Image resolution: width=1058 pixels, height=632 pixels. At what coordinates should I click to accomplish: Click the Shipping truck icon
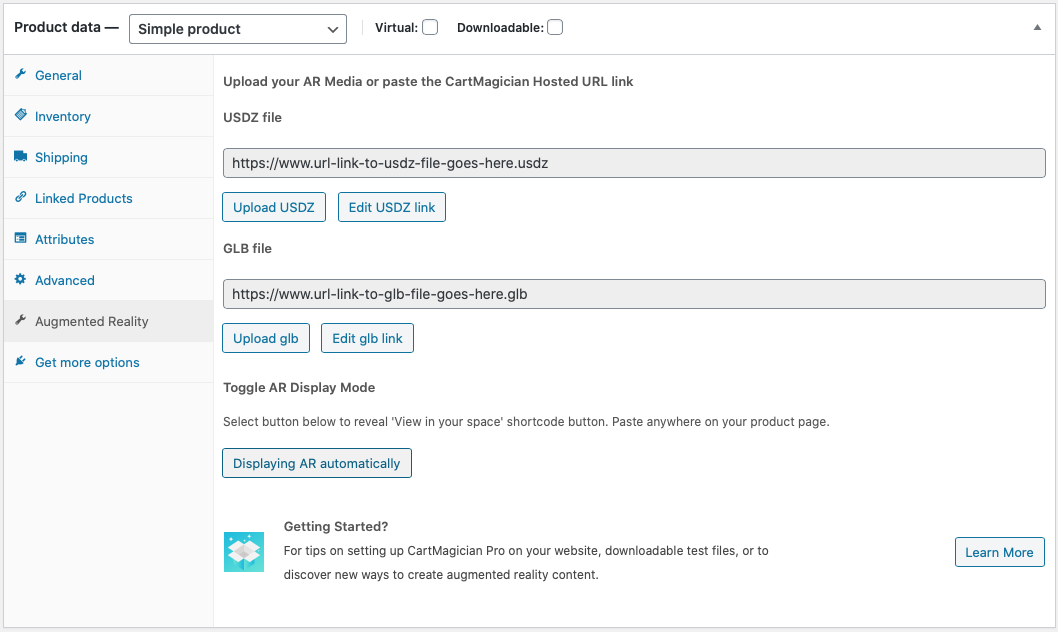click(20, 157)
